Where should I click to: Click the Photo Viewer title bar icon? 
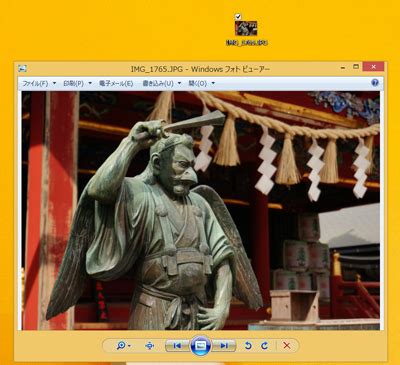[x=22, y=69]
